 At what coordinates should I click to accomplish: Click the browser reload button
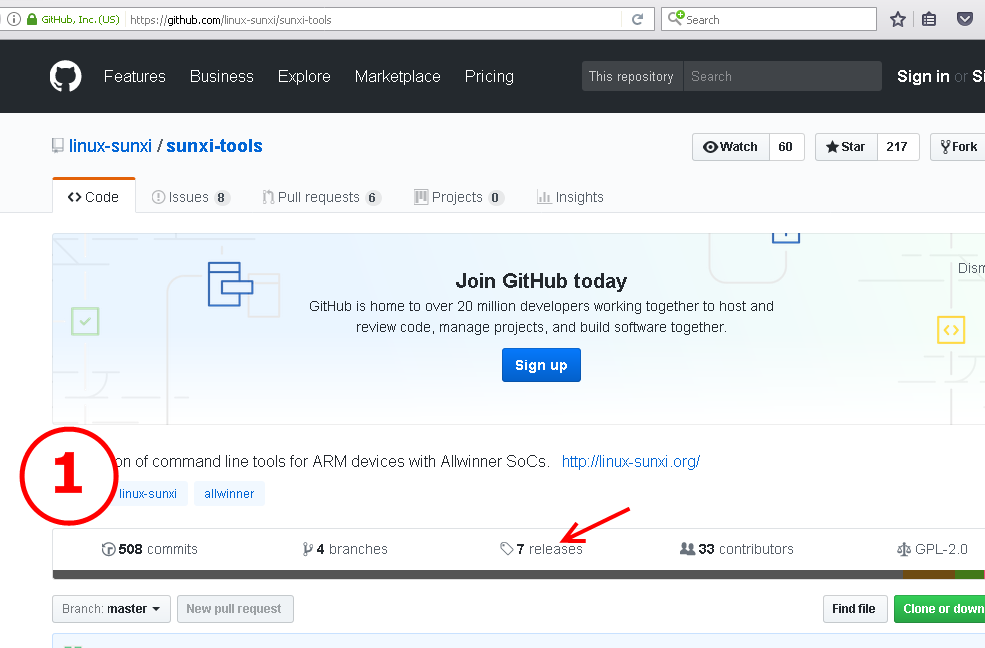[x=638, y=19]
